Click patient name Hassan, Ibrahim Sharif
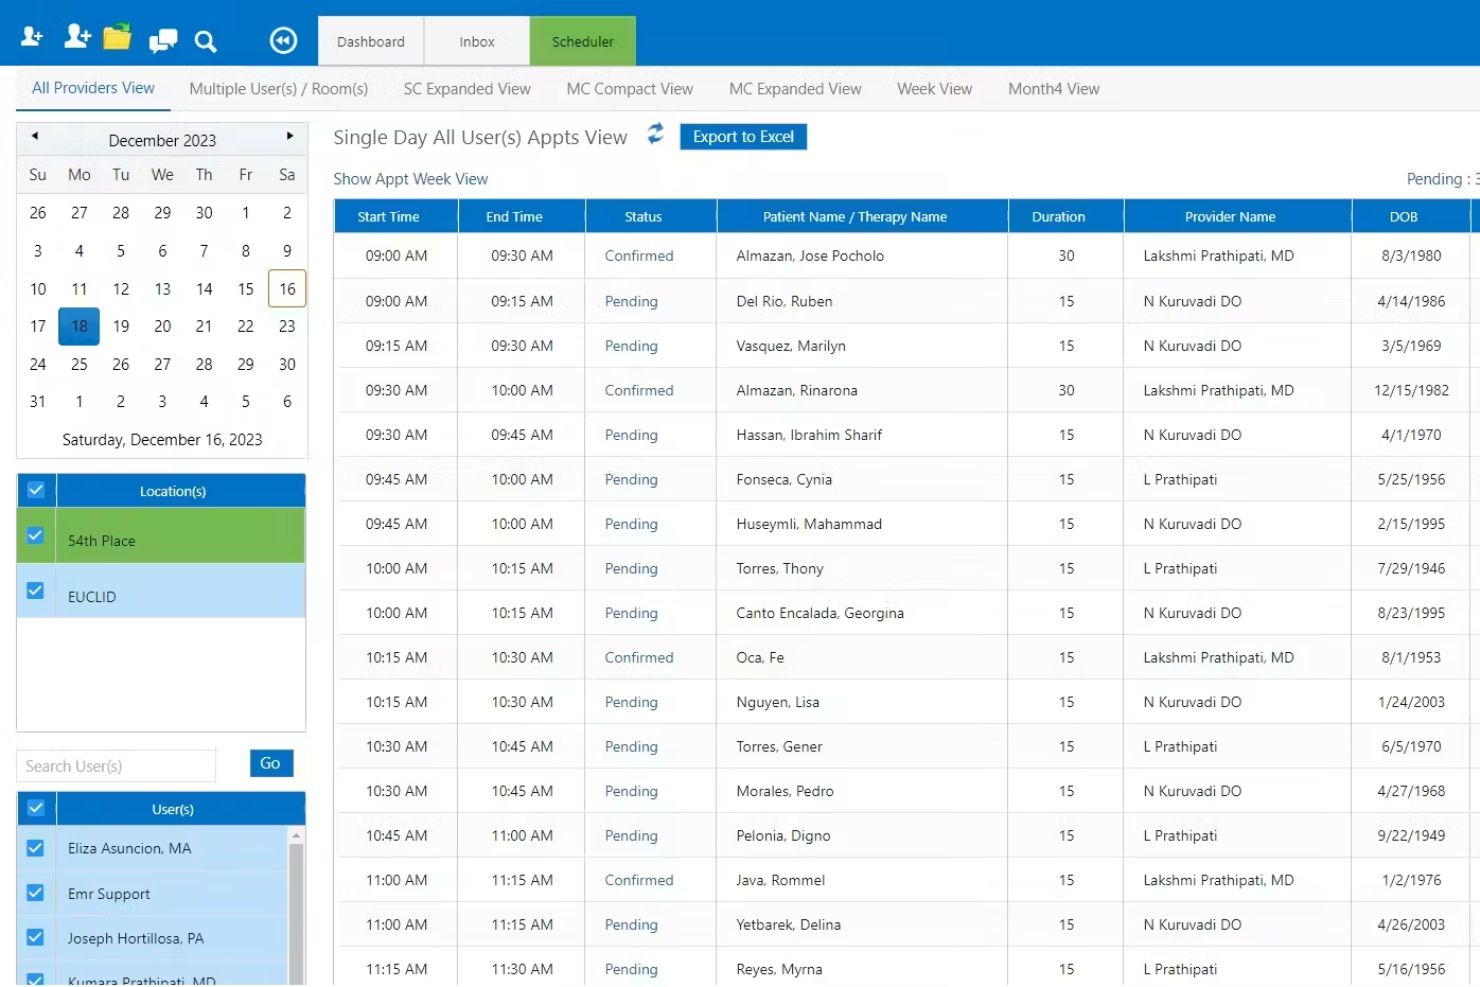 [x=809, y=435]
